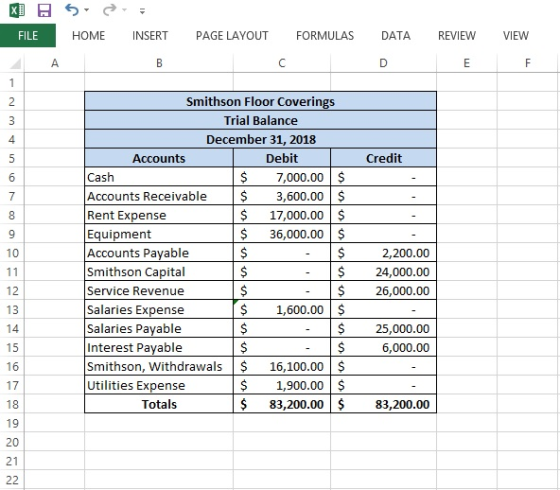Select the 83,200.00 total credit cell
The width and height of the screenshot is (560, 490).
384,404
